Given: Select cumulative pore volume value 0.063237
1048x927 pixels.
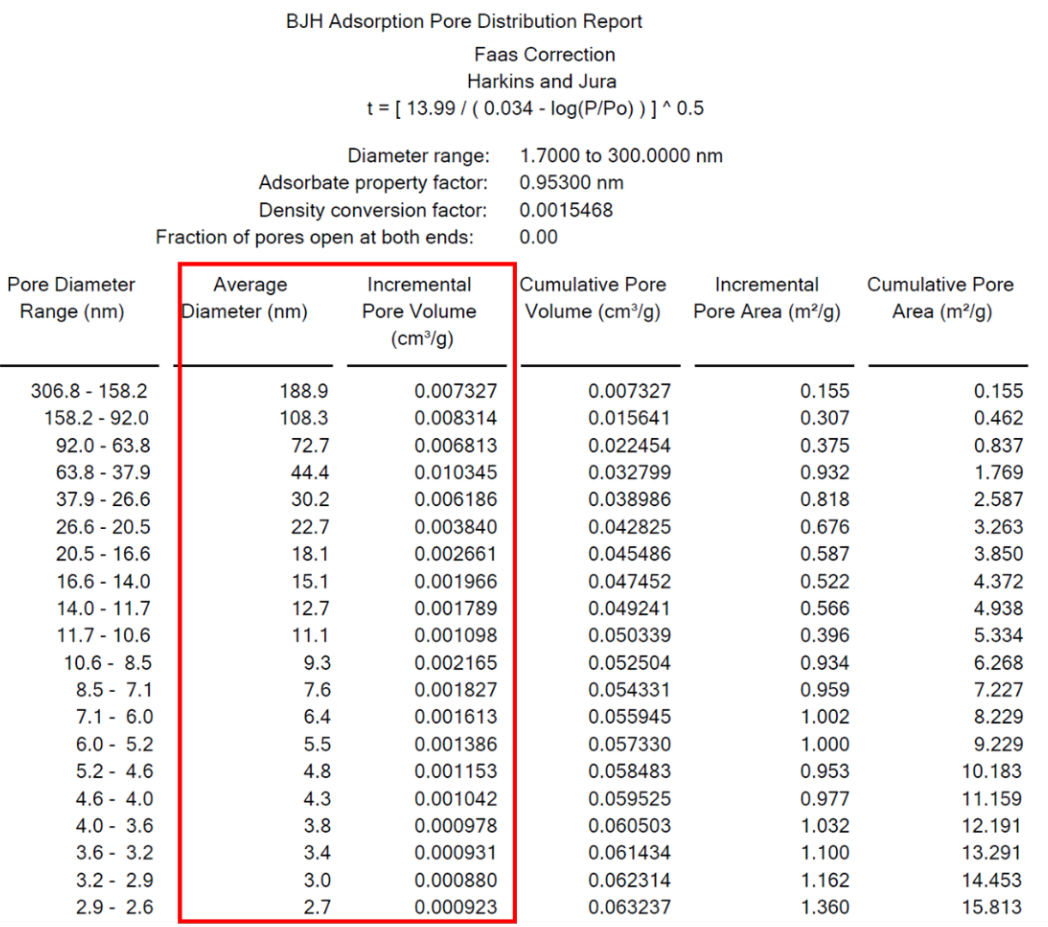Looking at the screenshot, I should click(x=628, y=908).
